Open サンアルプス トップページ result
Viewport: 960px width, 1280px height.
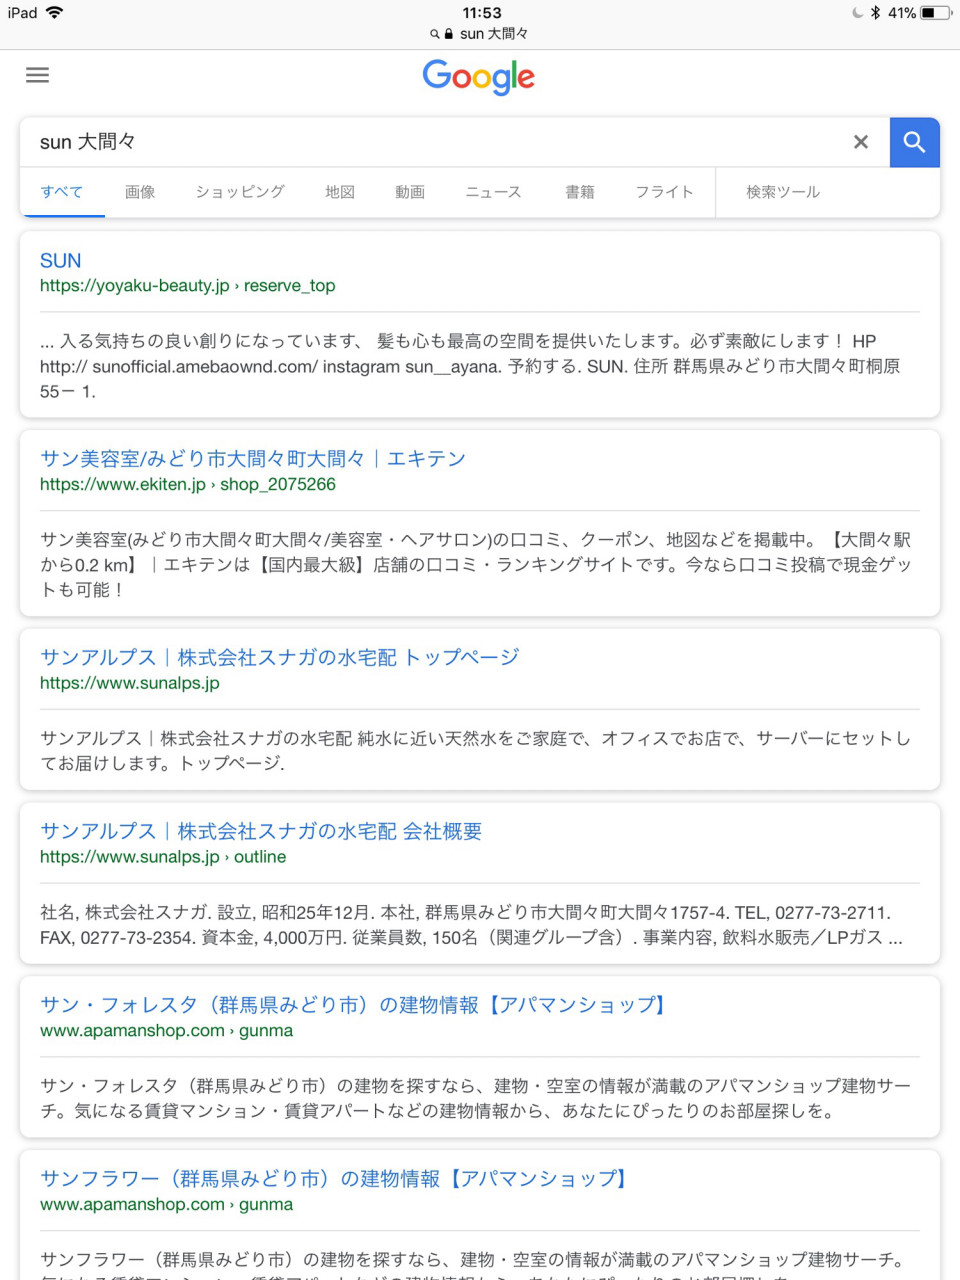[280, 657]
